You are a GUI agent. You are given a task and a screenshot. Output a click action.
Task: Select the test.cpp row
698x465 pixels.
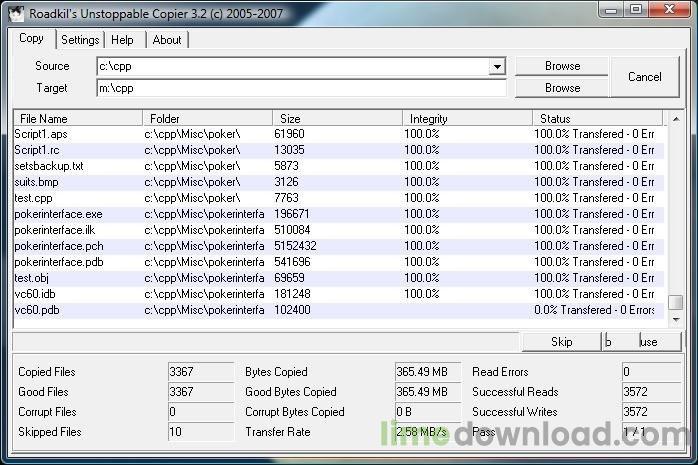tap(339, 198)
